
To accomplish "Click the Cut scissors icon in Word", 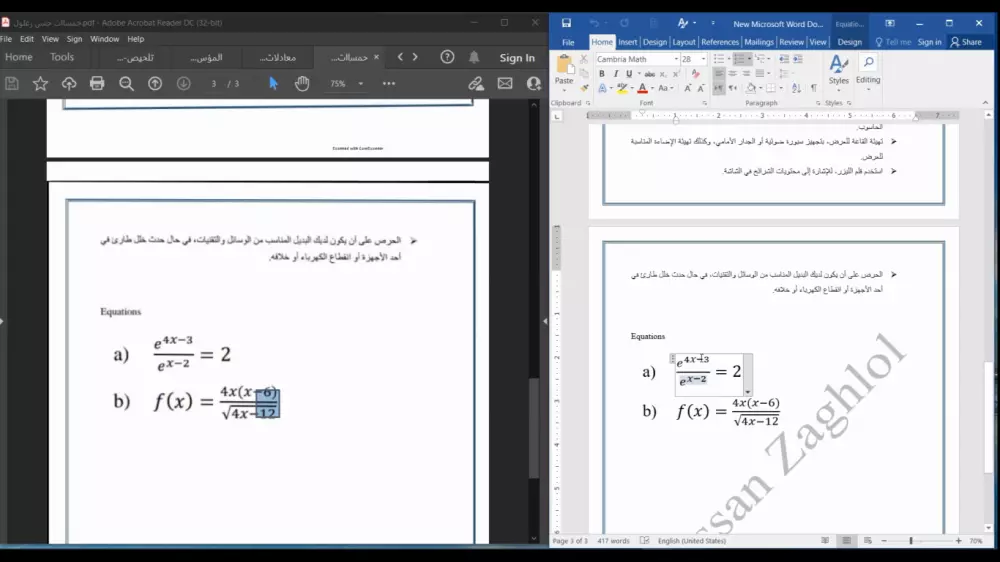I will tap(583, 59).
